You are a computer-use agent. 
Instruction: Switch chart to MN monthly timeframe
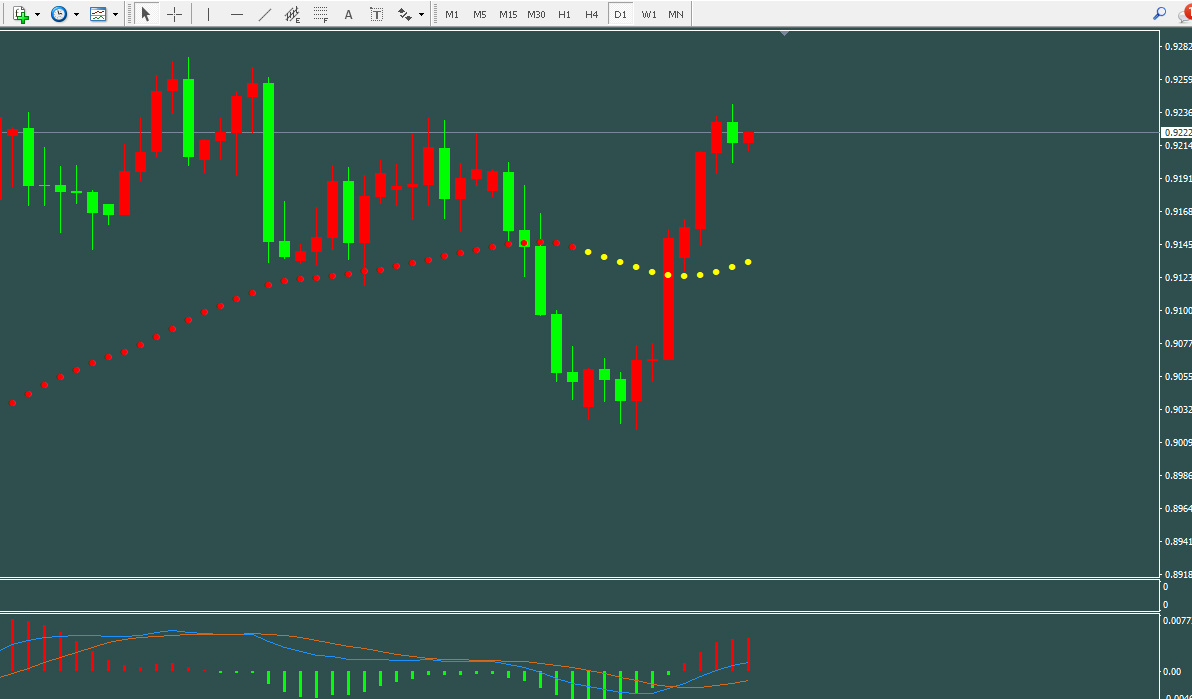tap(676, 14)
